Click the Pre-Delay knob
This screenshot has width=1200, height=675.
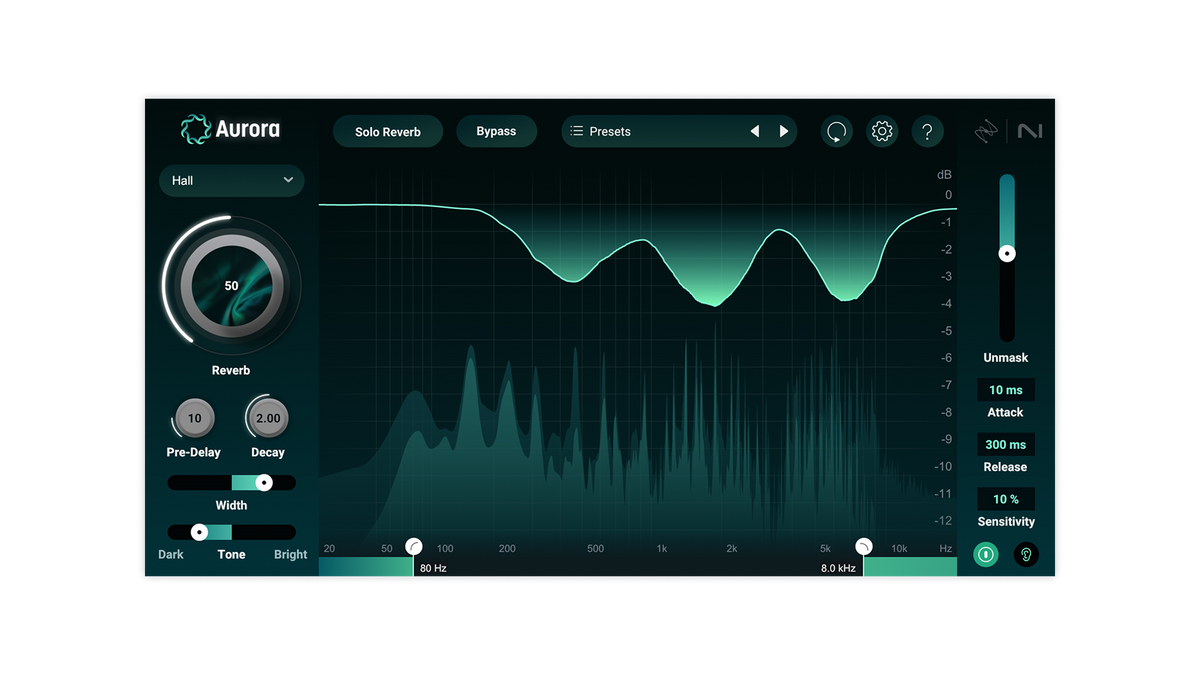(194, 418)
